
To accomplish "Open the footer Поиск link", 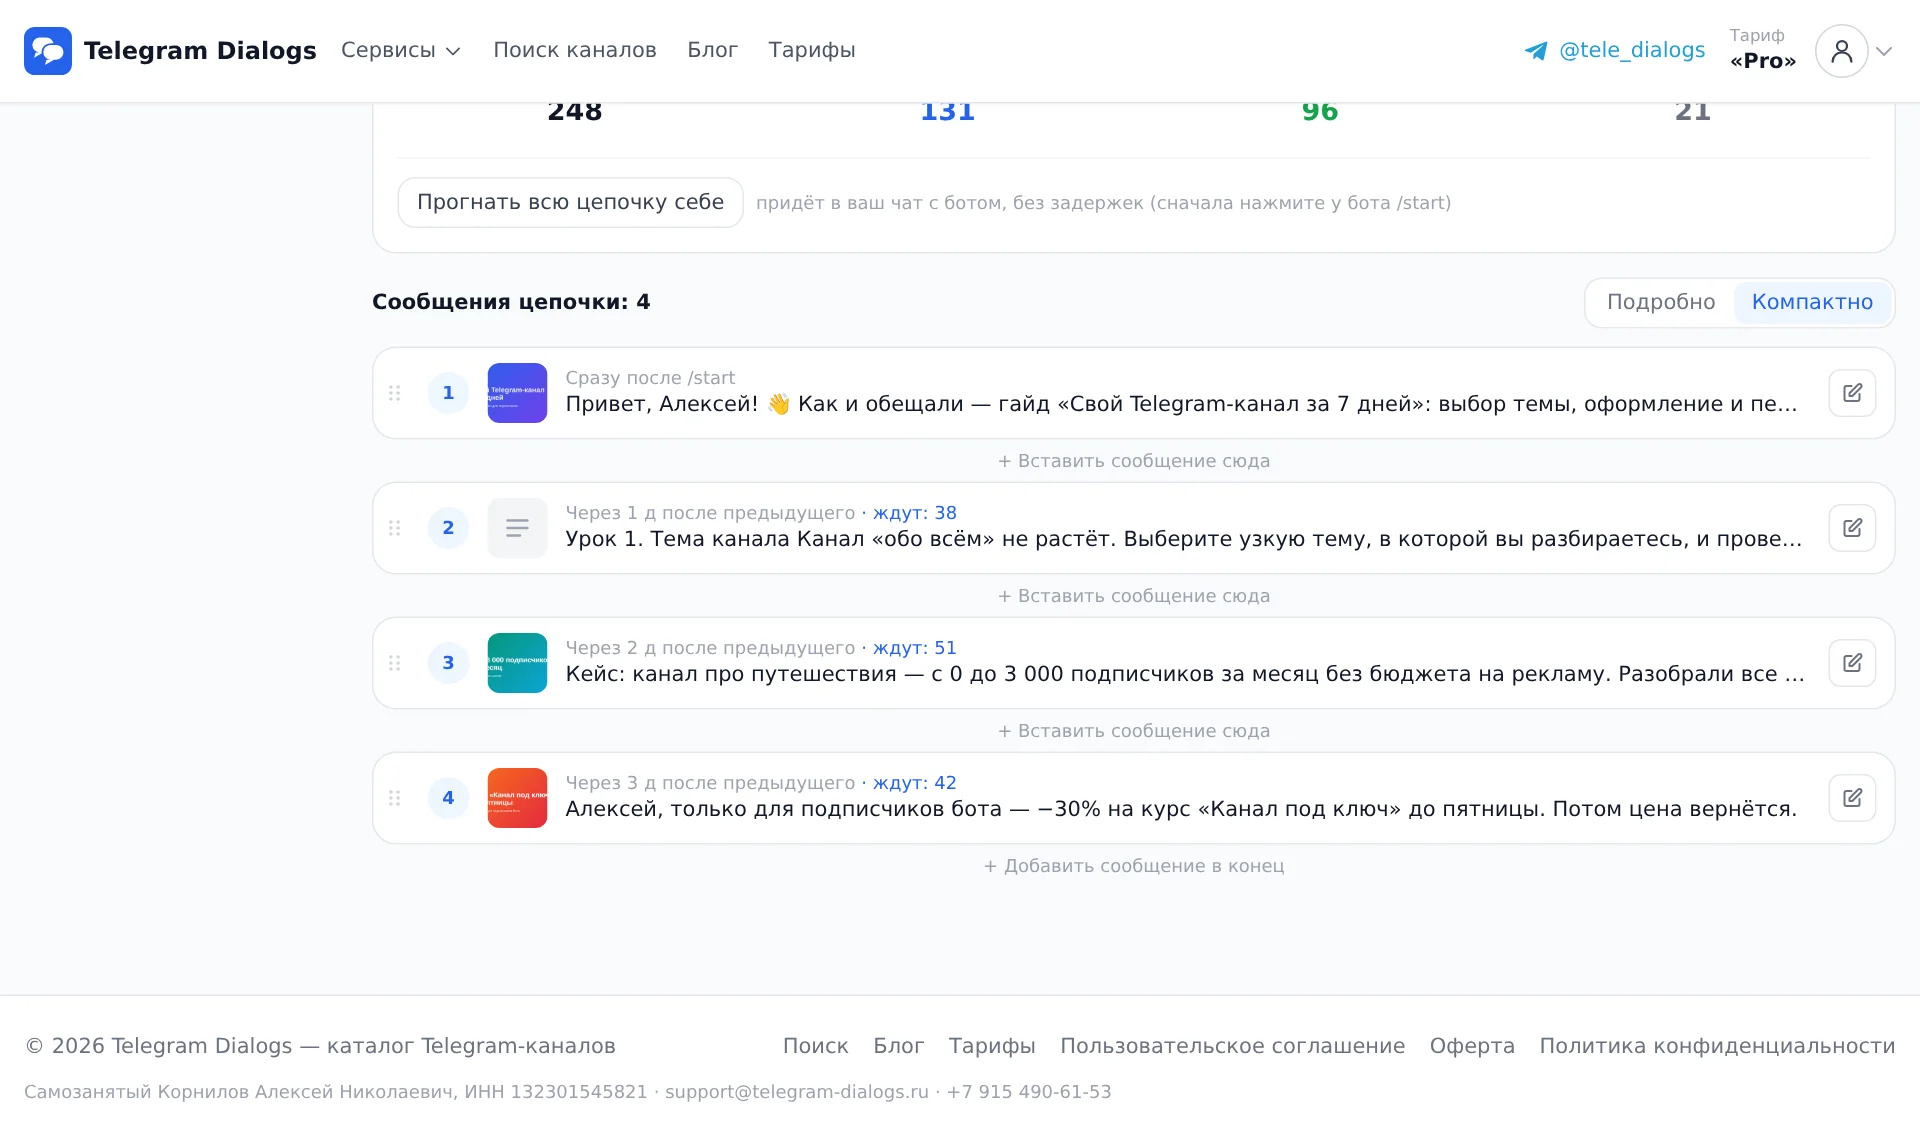I will [815, 1046].
